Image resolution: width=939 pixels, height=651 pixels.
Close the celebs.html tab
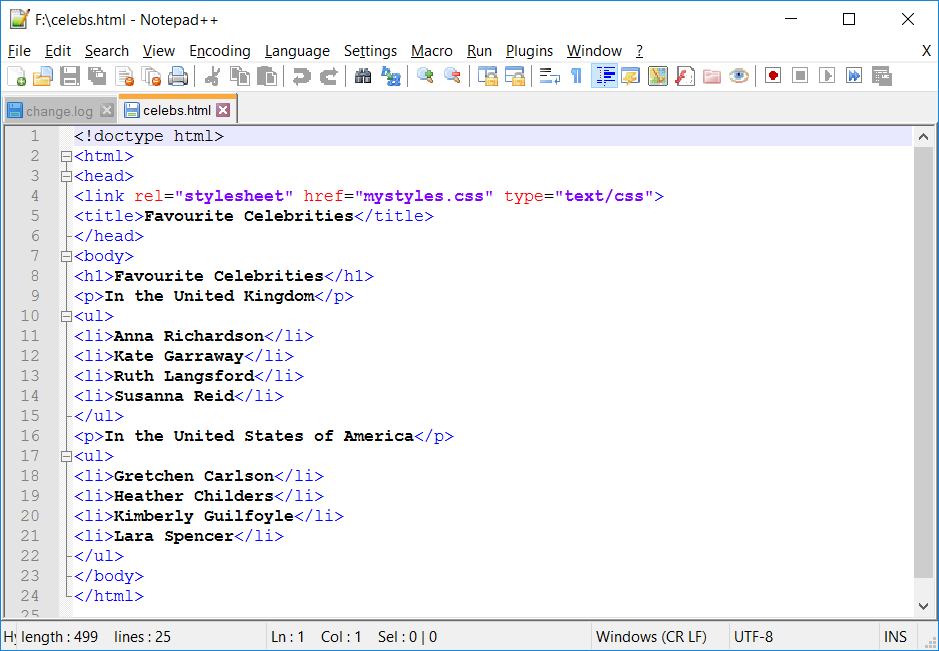coord(223,110)
